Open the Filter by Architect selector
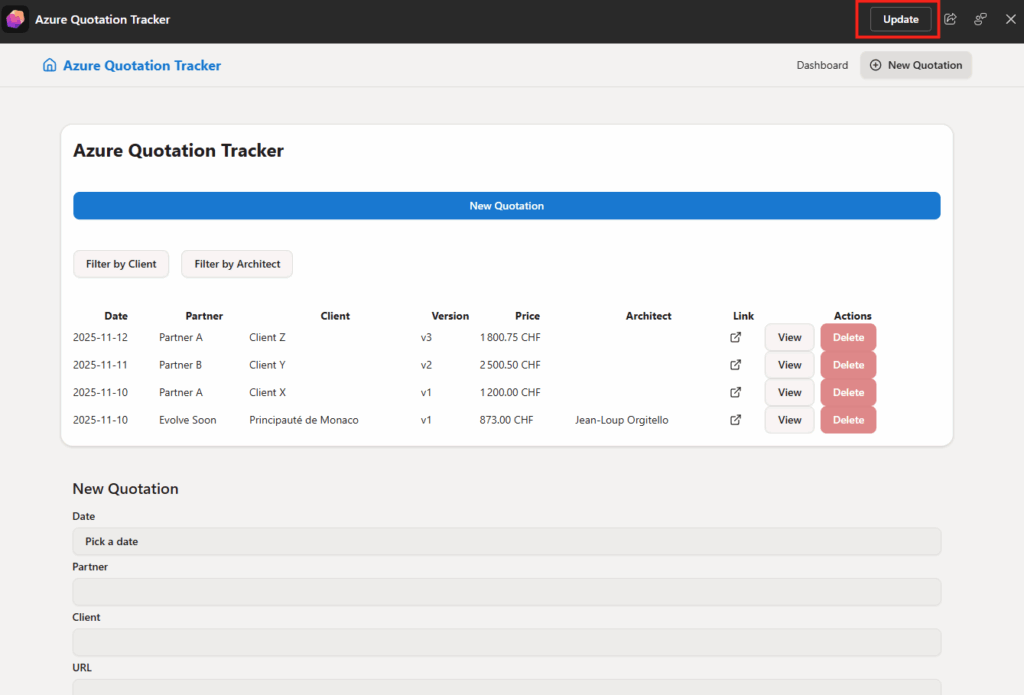The image size is (1024, 695). point(237,264)
